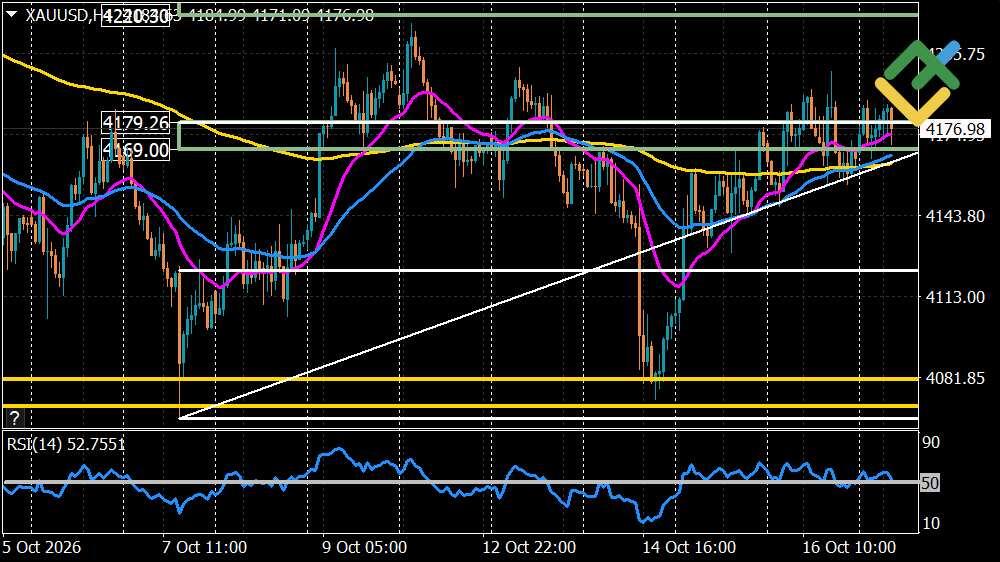Image resolution: width=1000 pixels, height=562 pixels.
Task: Click the 16 Oct 10:00 time label
Action: (x=849, y=547)
